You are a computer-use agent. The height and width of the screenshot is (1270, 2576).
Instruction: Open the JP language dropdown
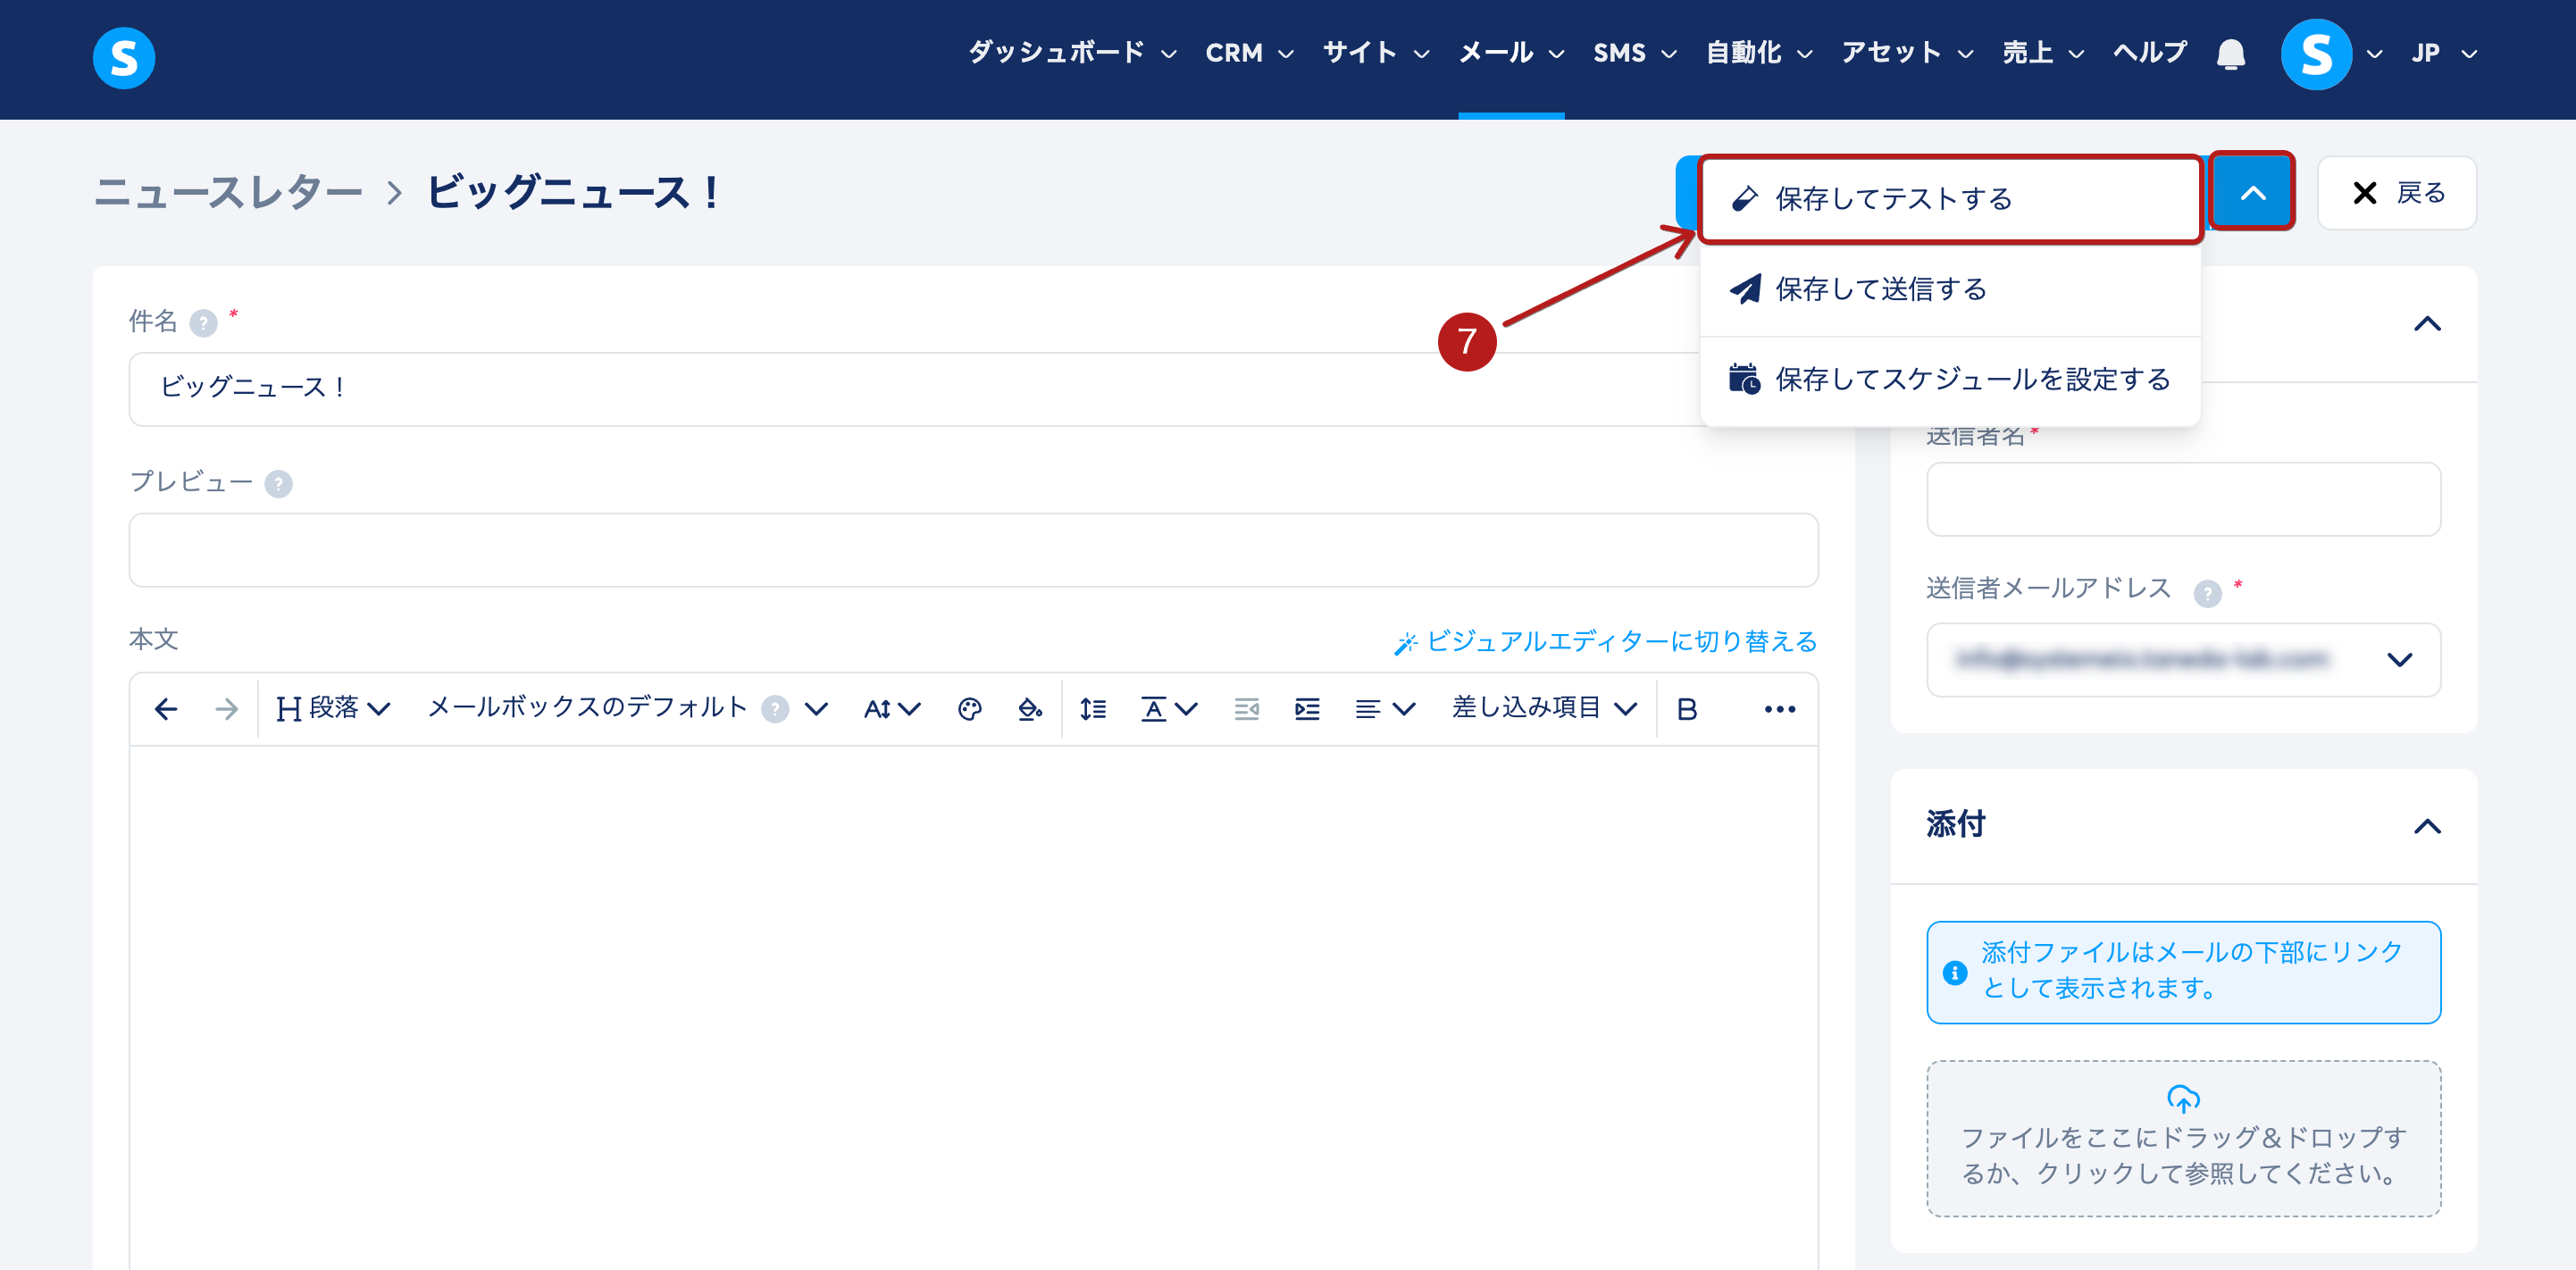coord(2444,54)
